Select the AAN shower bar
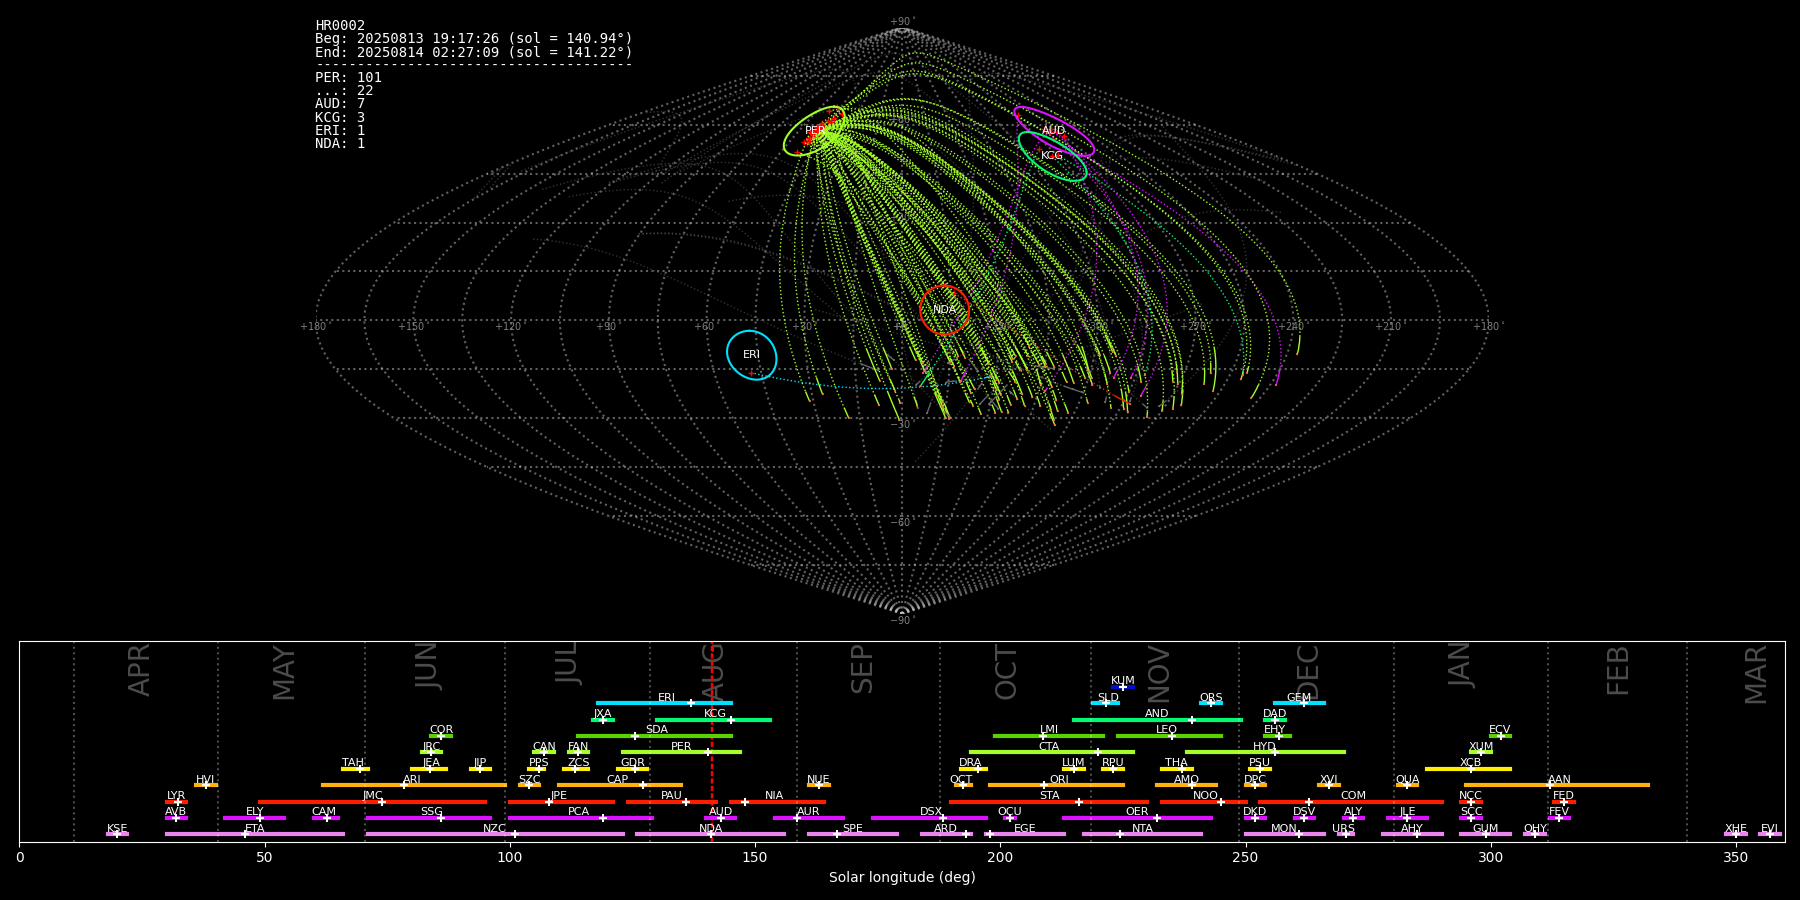The height and width of the screenshot is (900, 1800). 1557,785
